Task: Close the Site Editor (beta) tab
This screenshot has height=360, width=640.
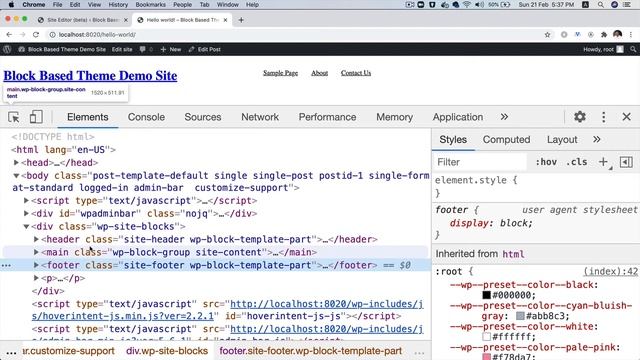Action: pos(126,20)
